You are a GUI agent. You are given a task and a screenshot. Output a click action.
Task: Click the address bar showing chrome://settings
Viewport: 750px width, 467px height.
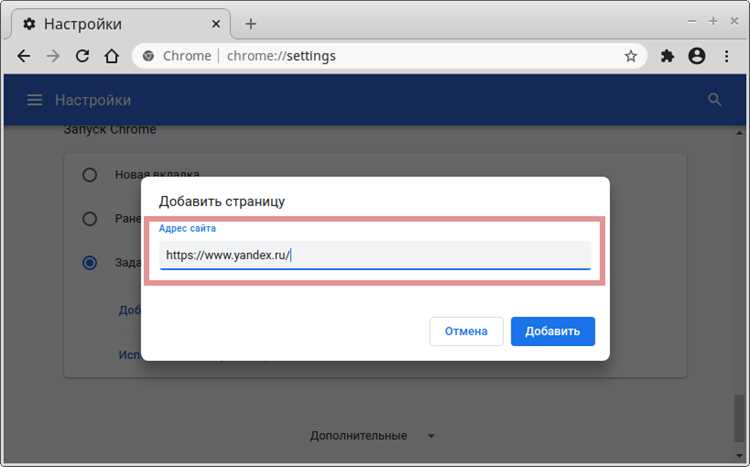point(388,56)
